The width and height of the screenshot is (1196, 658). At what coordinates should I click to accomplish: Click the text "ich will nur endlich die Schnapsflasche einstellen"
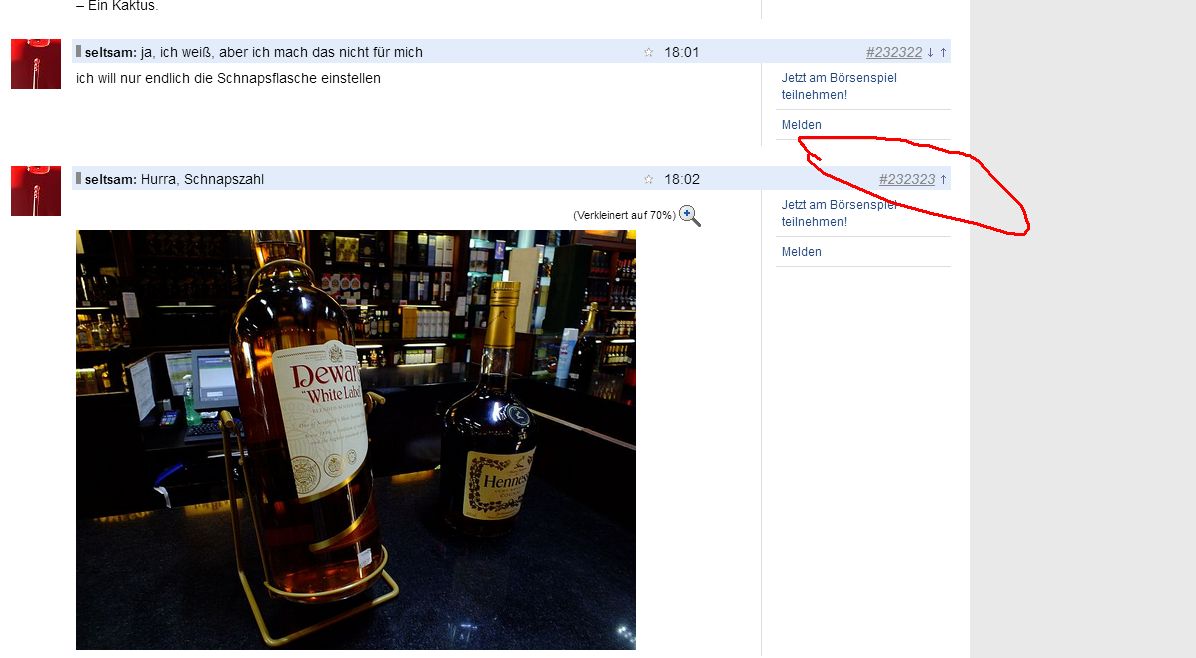pyautogui.click(x=228, y=79)
